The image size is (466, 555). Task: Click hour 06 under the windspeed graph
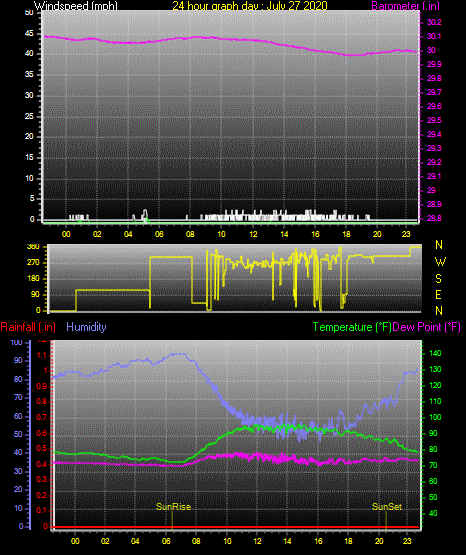coord(159,234)
